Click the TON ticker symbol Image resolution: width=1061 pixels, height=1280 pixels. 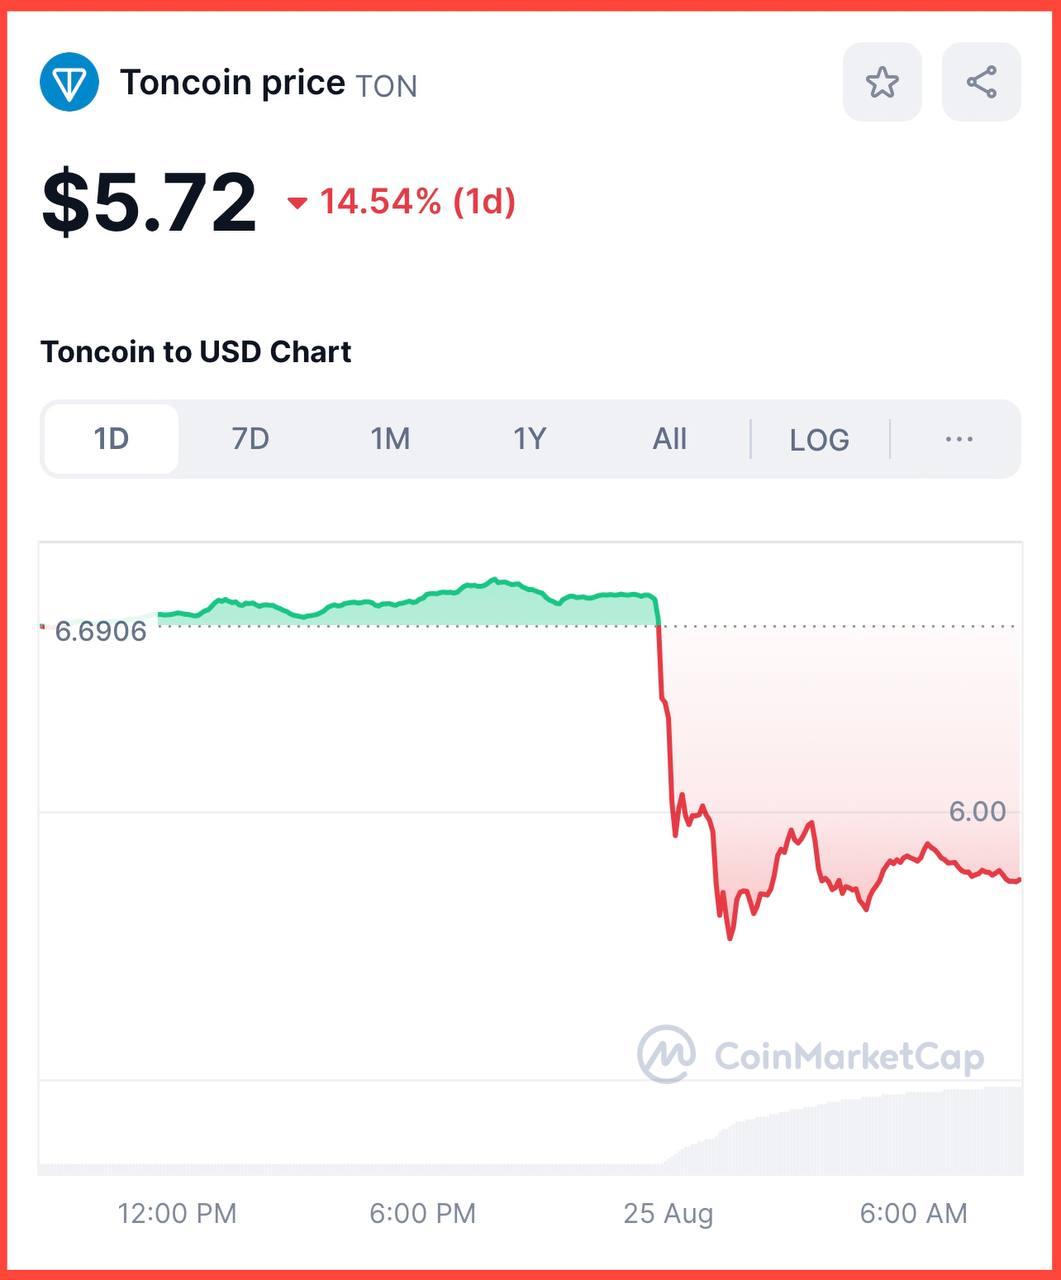click(386, 86)
